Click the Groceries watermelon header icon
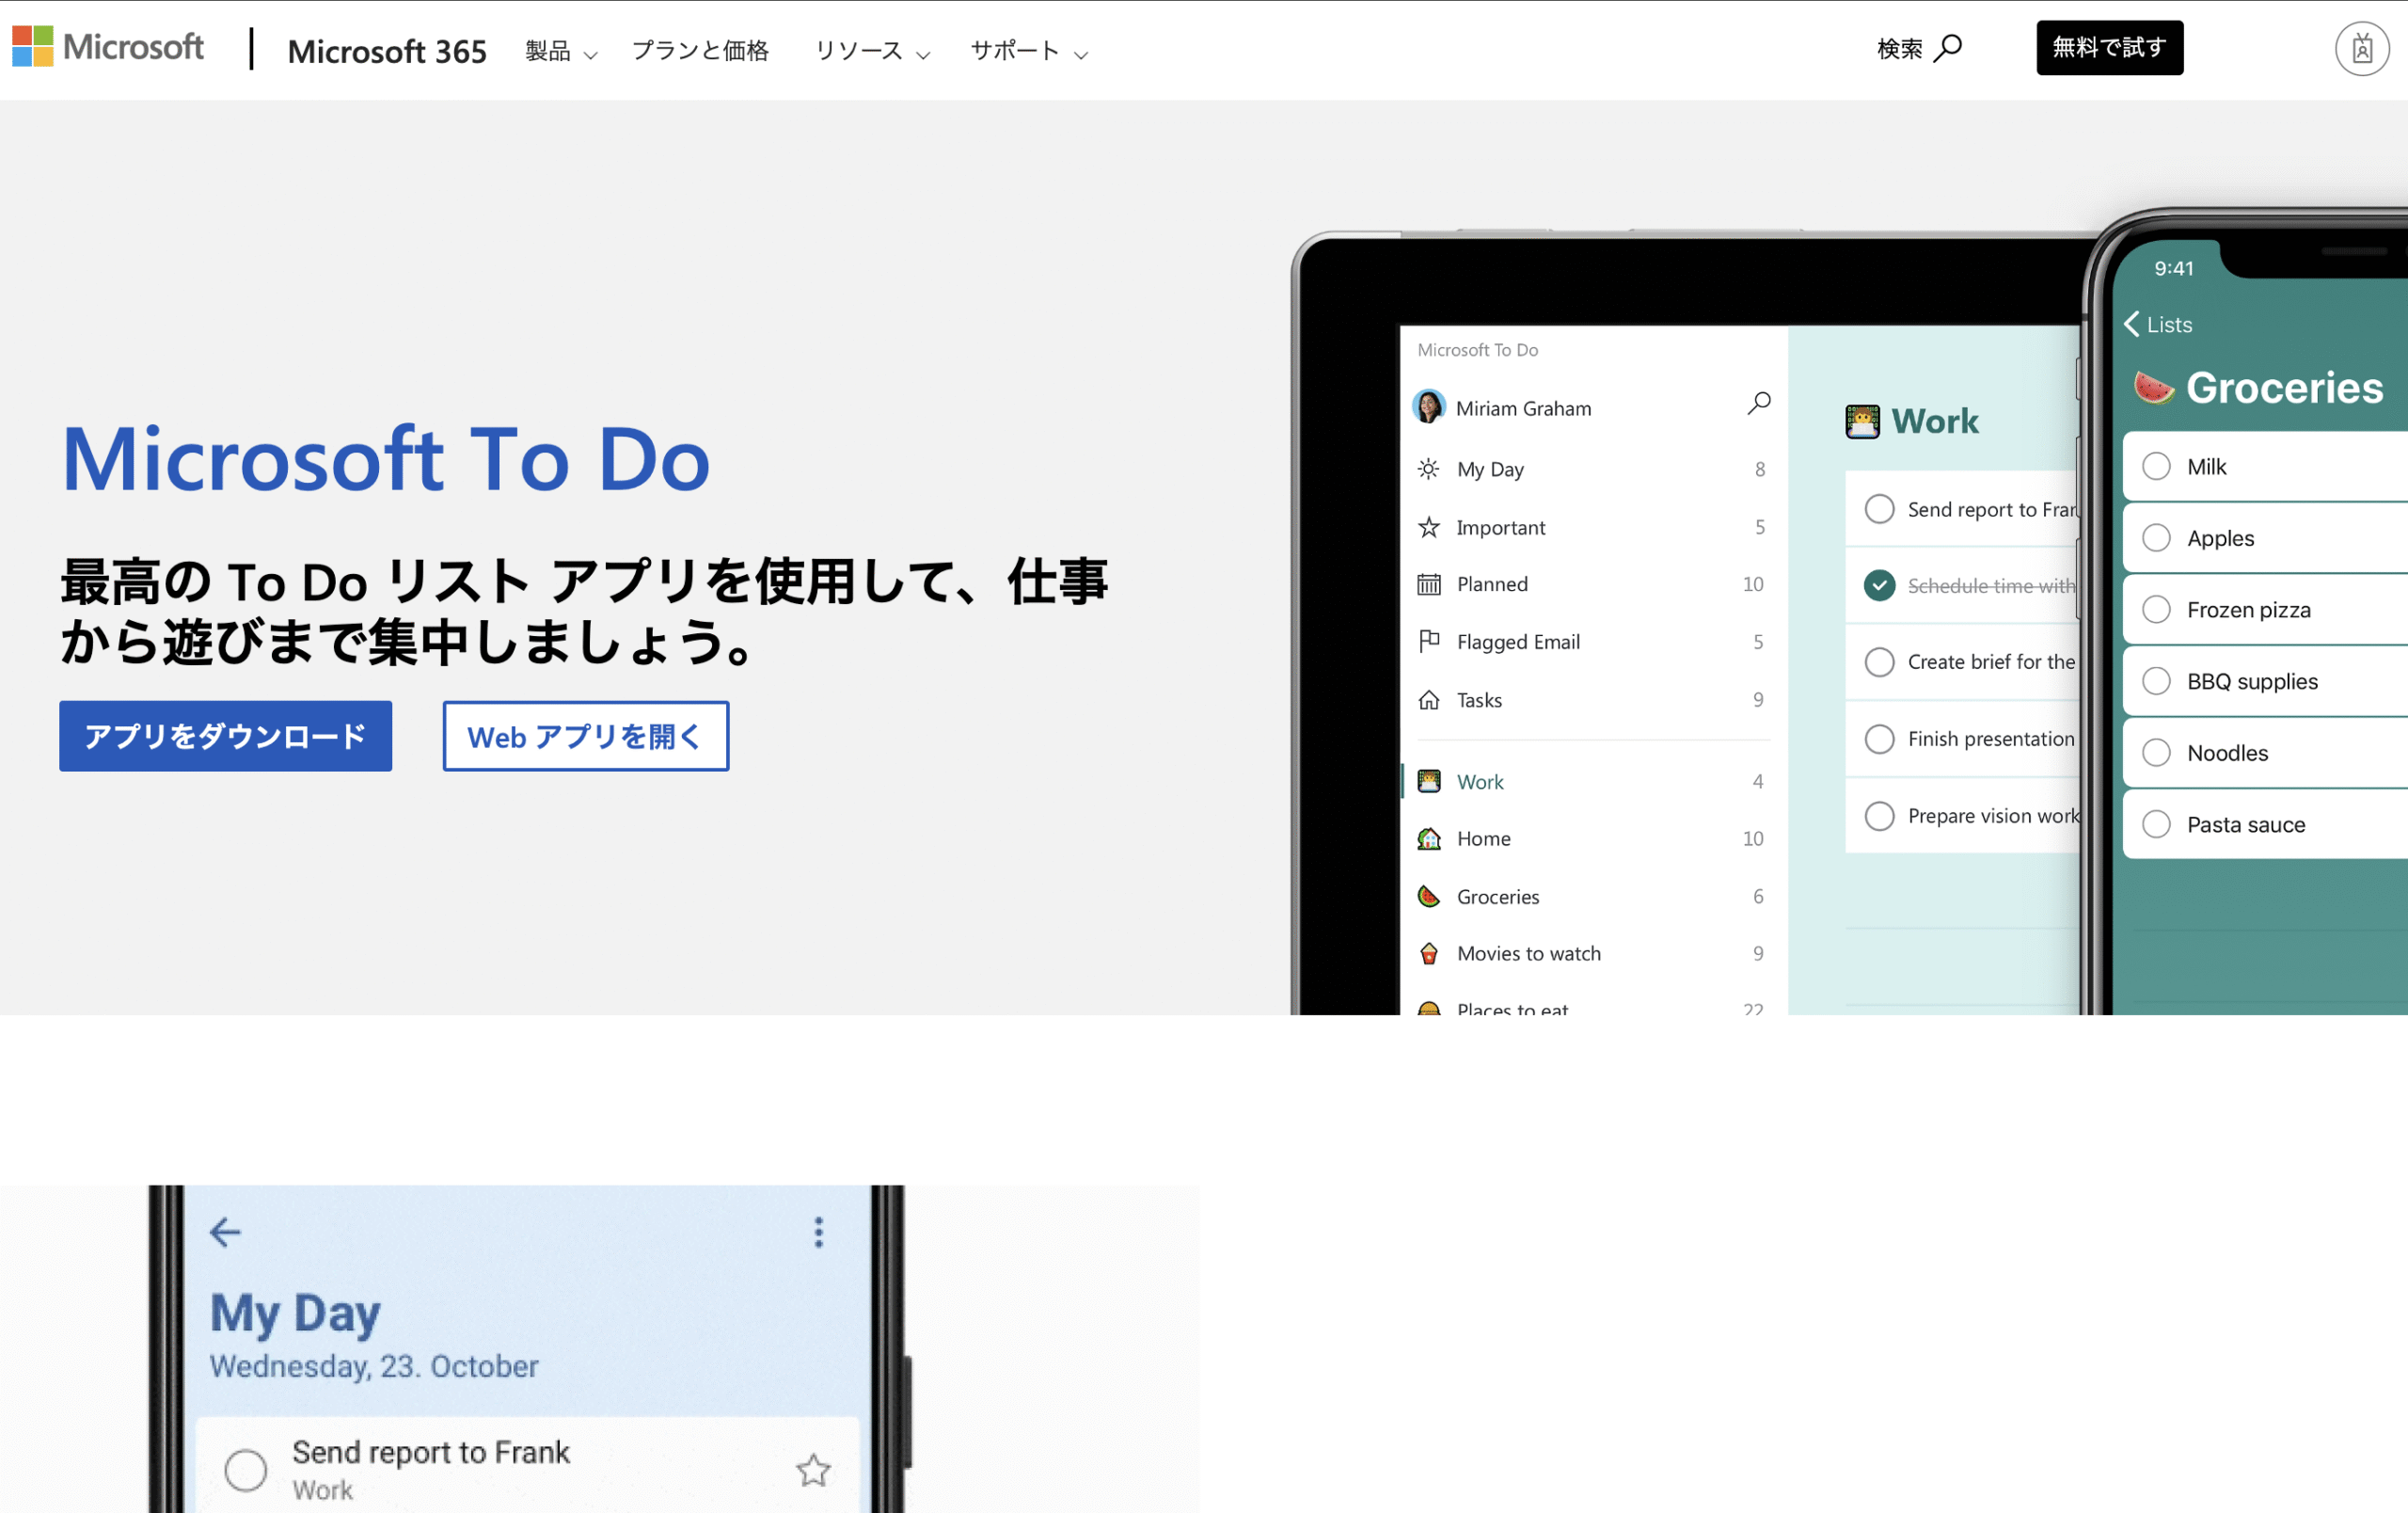 [x=2153, y=387]
